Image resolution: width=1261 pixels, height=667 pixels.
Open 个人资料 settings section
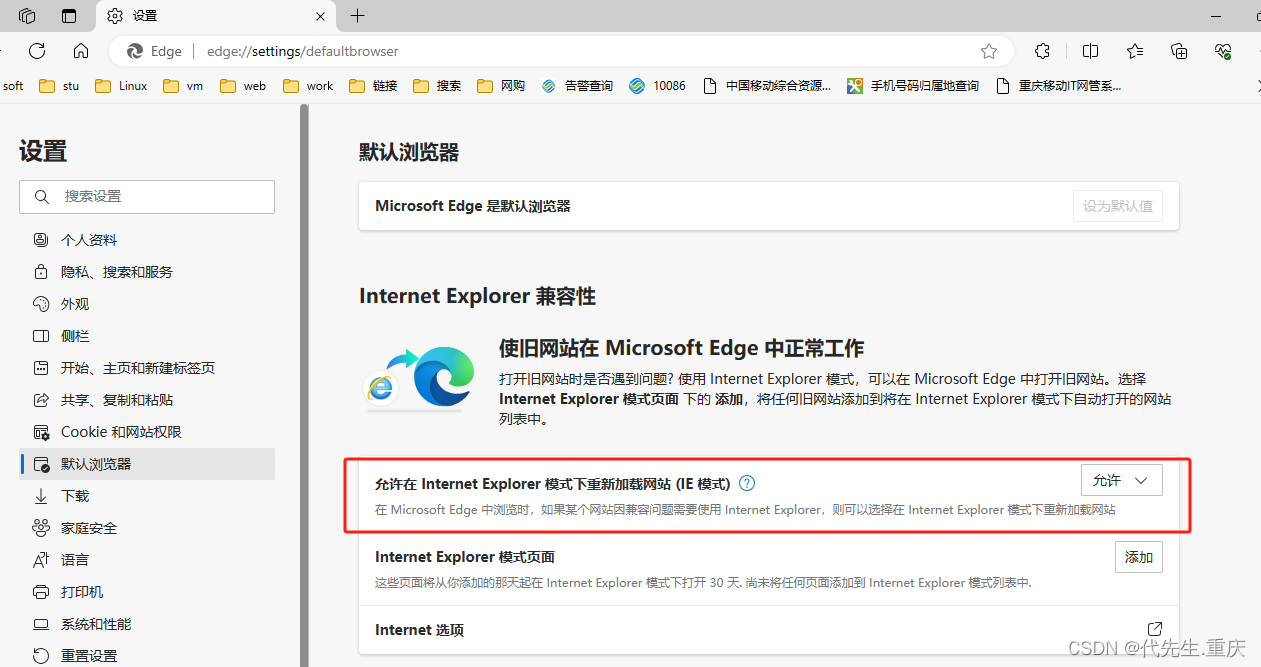(147, 240)
